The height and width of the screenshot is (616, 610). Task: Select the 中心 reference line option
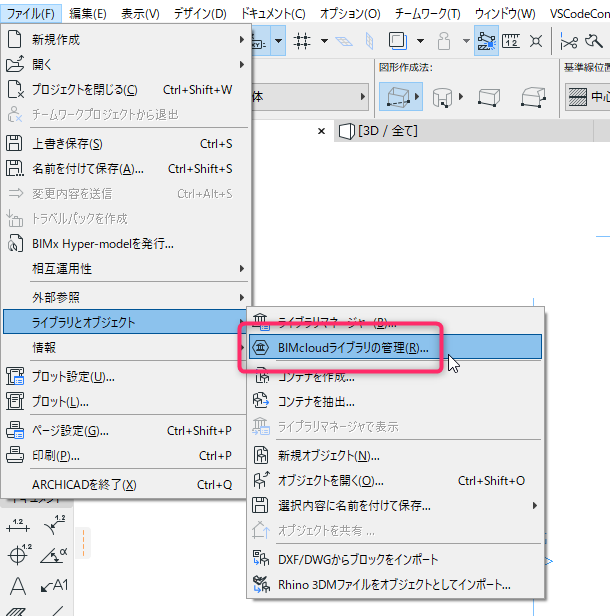(x=588, y=96)
